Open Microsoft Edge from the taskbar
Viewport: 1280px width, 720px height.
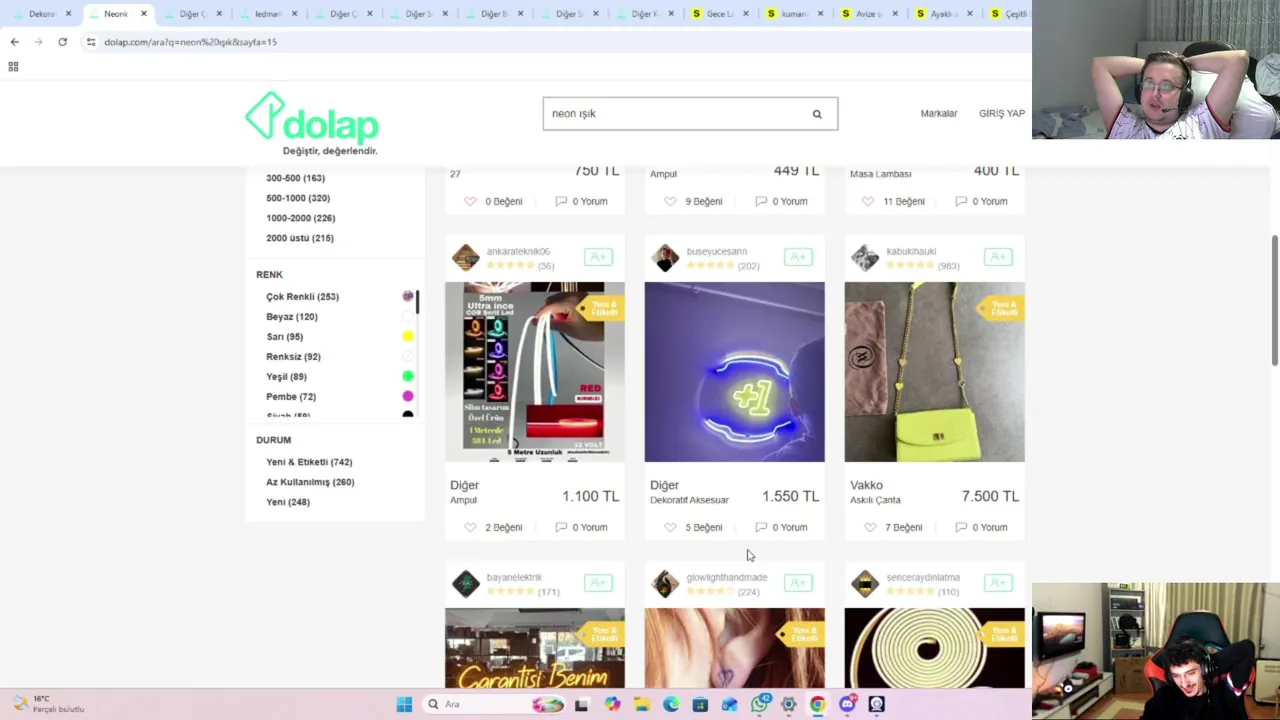(x=670, y=704)
